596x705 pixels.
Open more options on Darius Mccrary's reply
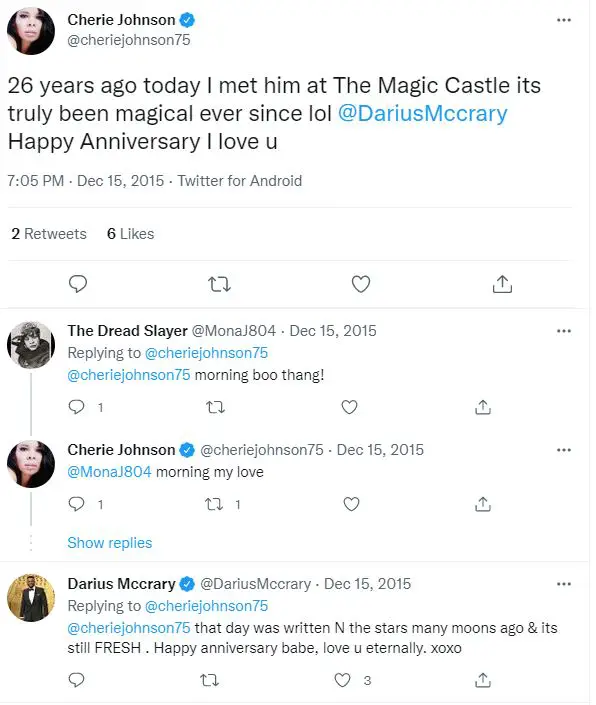[x=564, y=584]
